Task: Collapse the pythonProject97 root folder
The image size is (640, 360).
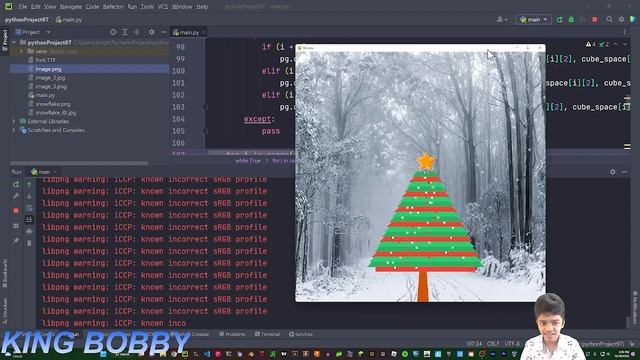Action: point(14,42)
